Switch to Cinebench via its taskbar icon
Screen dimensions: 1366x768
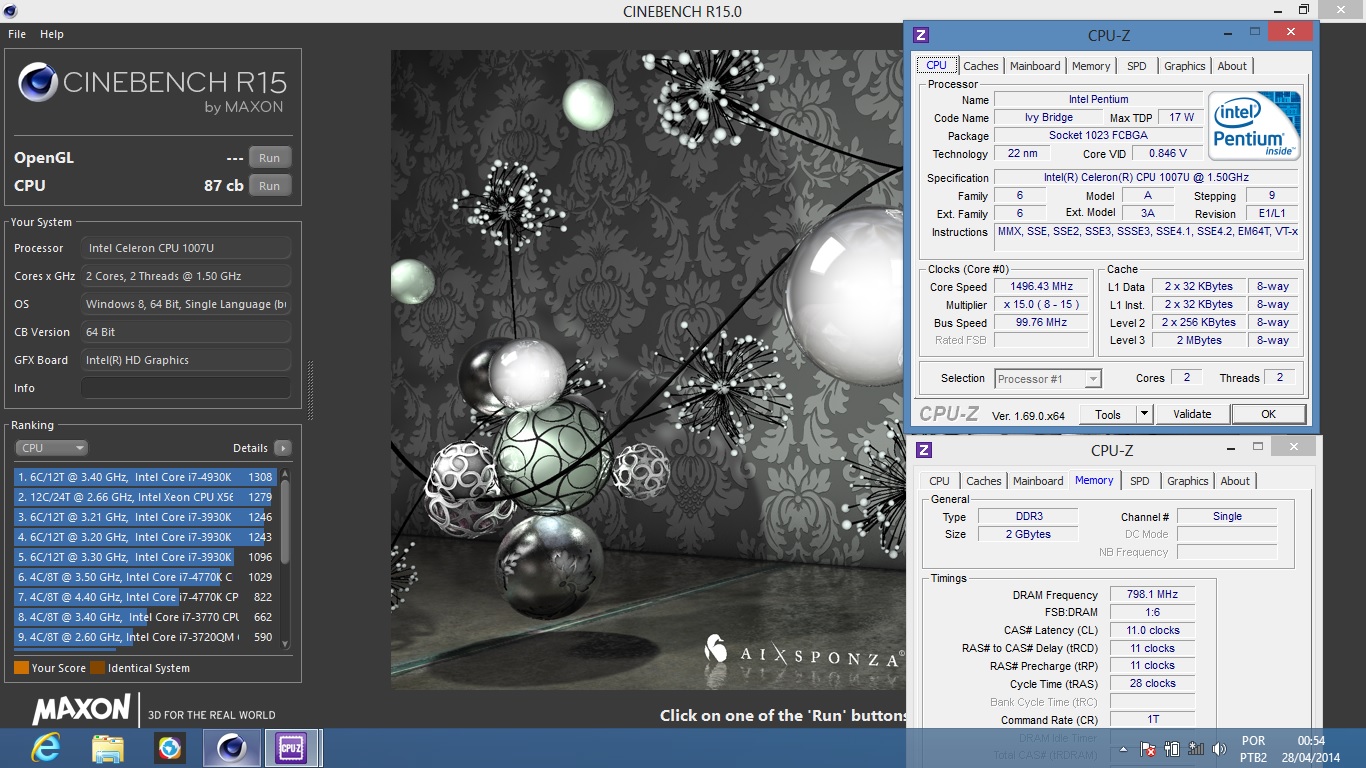tap(232, 748)
